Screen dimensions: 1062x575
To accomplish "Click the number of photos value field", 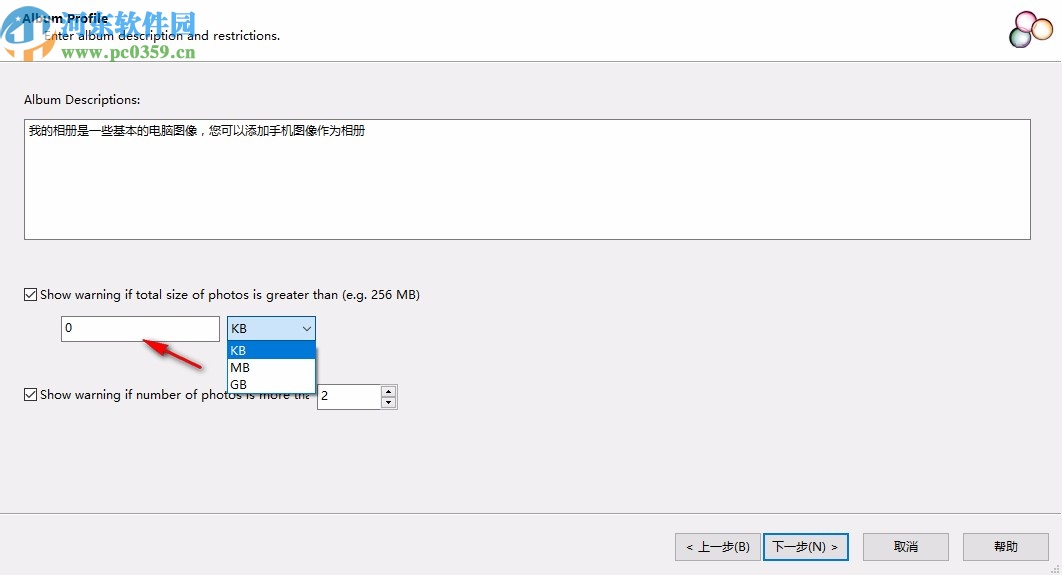I will coord(349,397).
